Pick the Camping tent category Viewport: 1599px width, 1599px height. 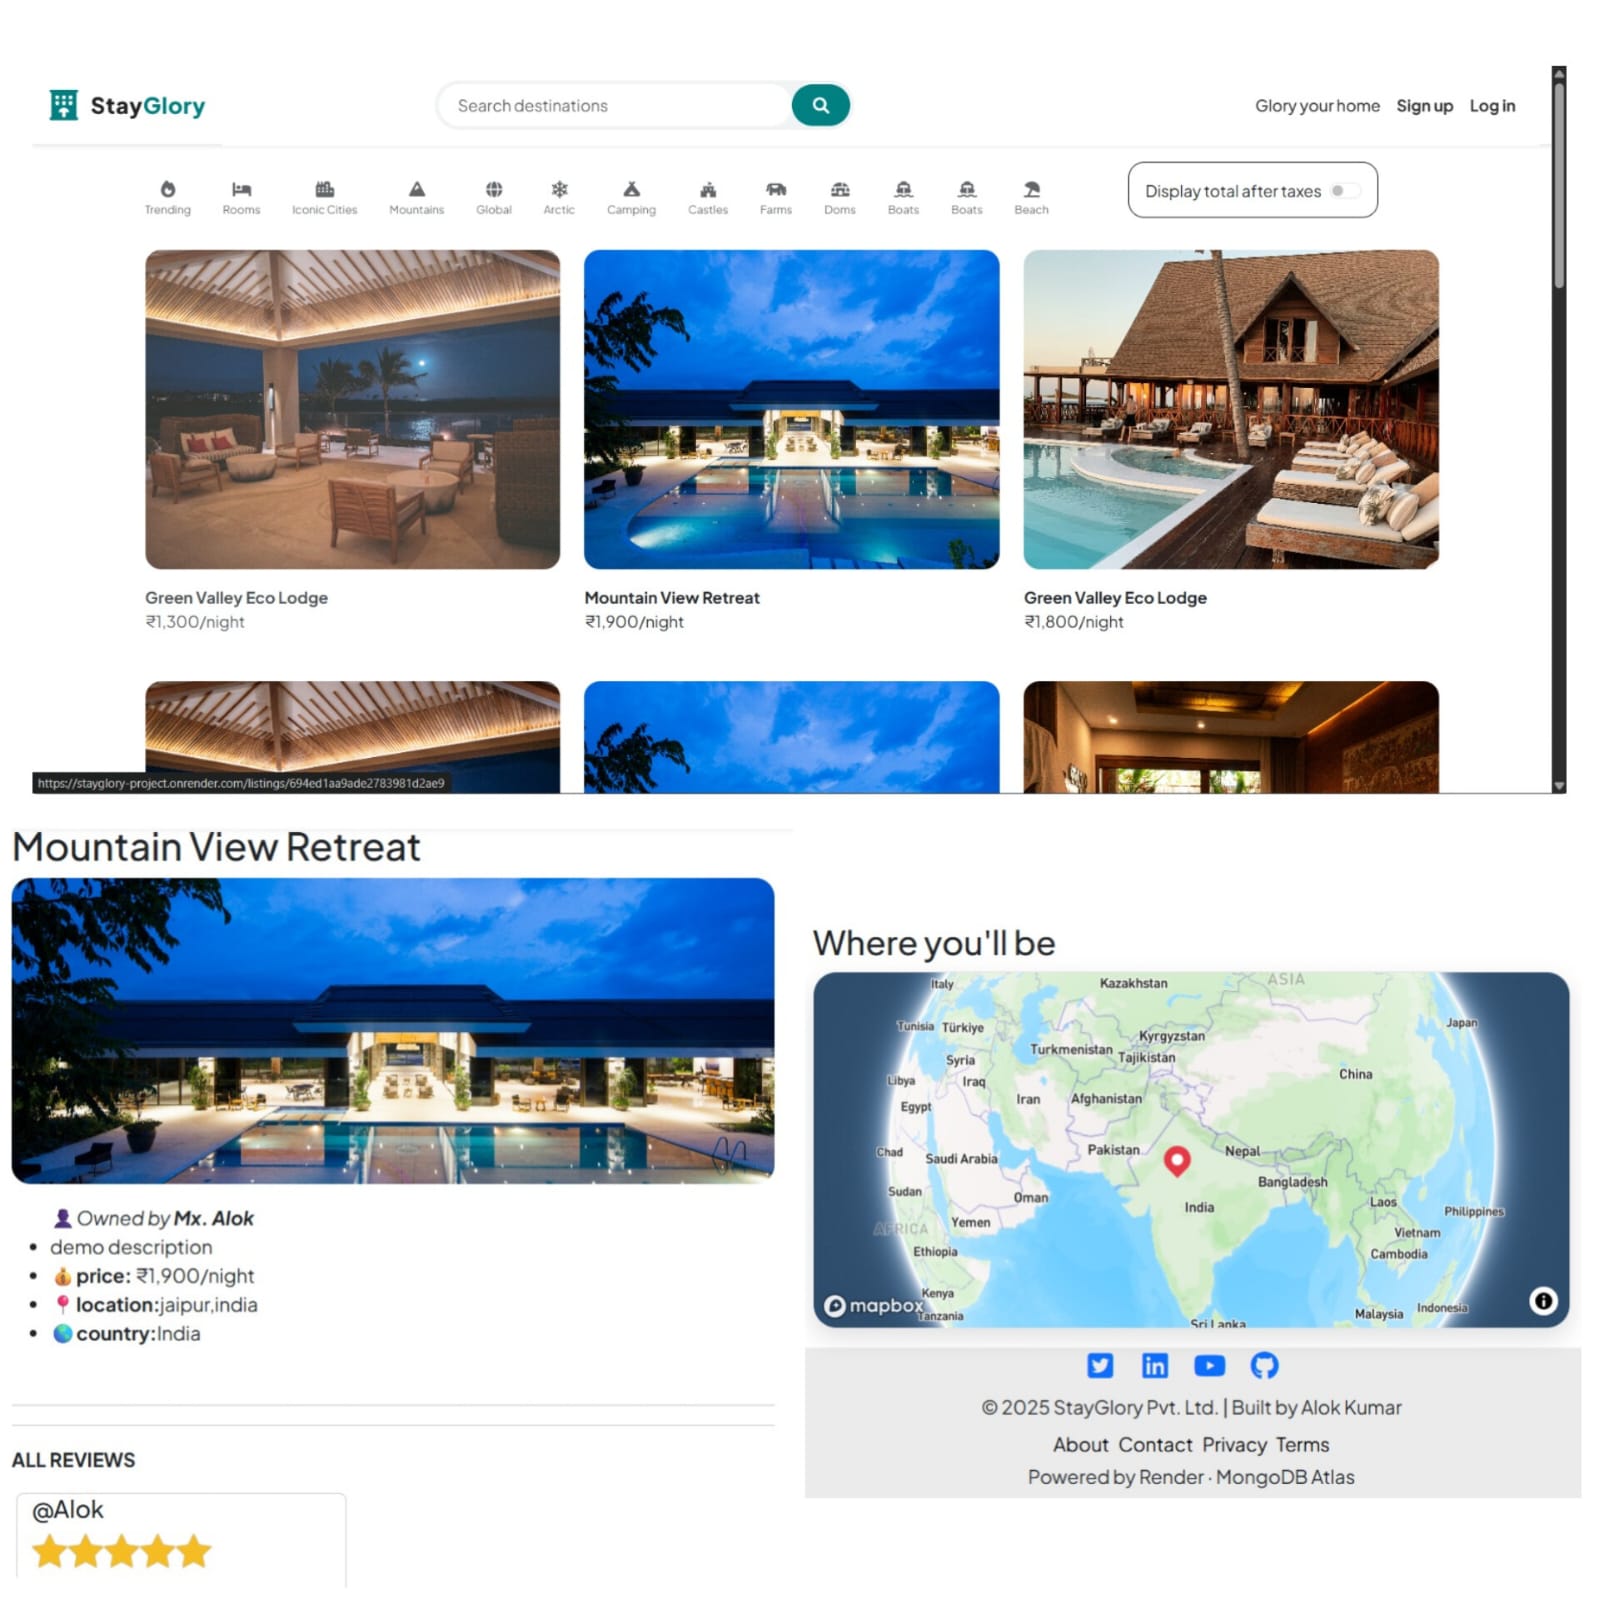(631, 197)
